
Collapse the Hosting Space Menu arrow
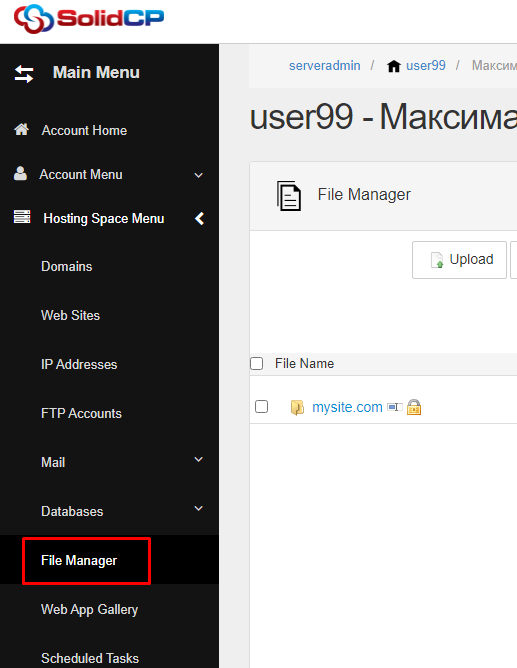coord(199,219)
